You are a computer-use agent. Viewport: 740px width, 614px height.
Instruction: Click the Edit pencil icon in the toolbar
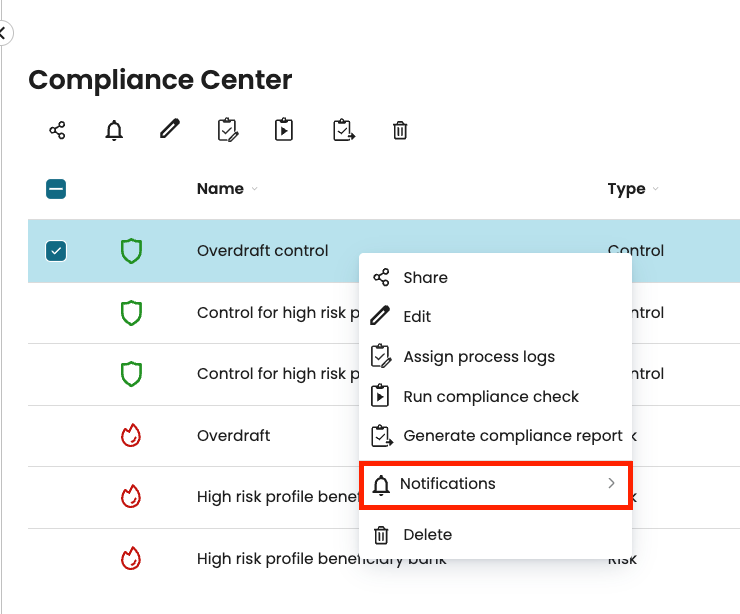(170, 129)
